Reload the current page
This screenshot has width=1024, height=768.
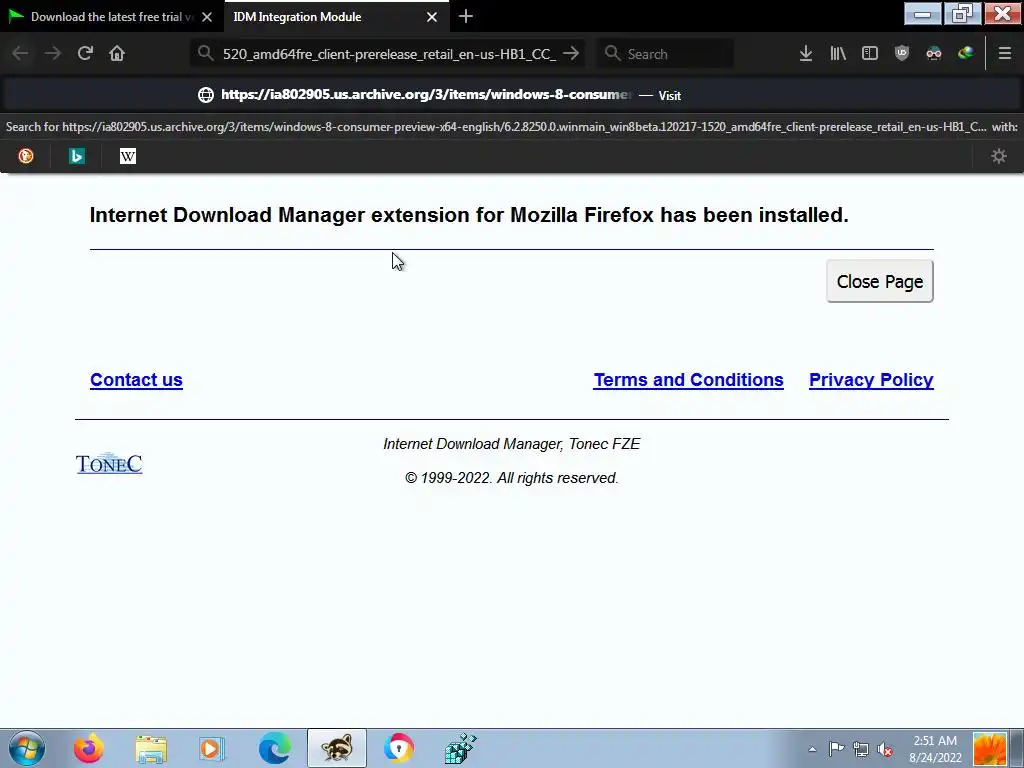click(x=85, y=54)
